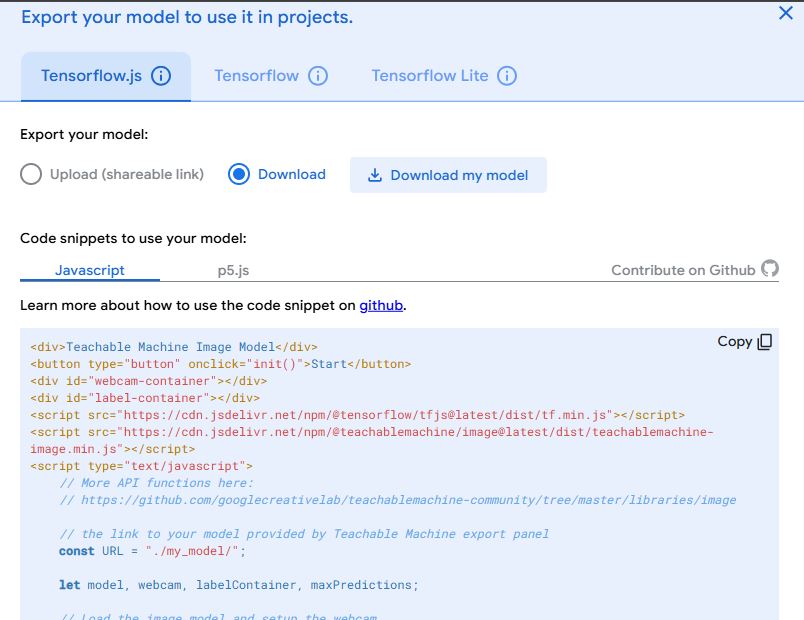Click the Download option label
The width and height of the screenshot is (804, 620).
pos(292,174)
